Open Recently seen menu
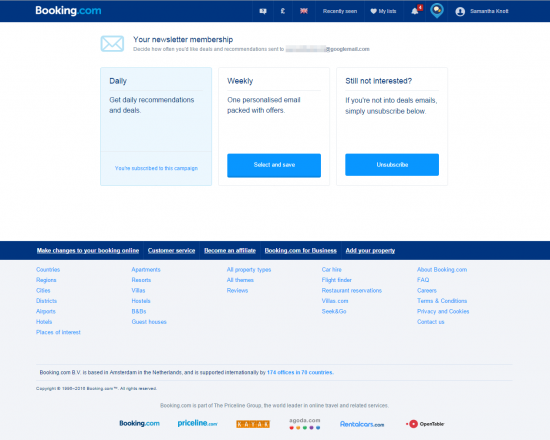 pos(340,11)
